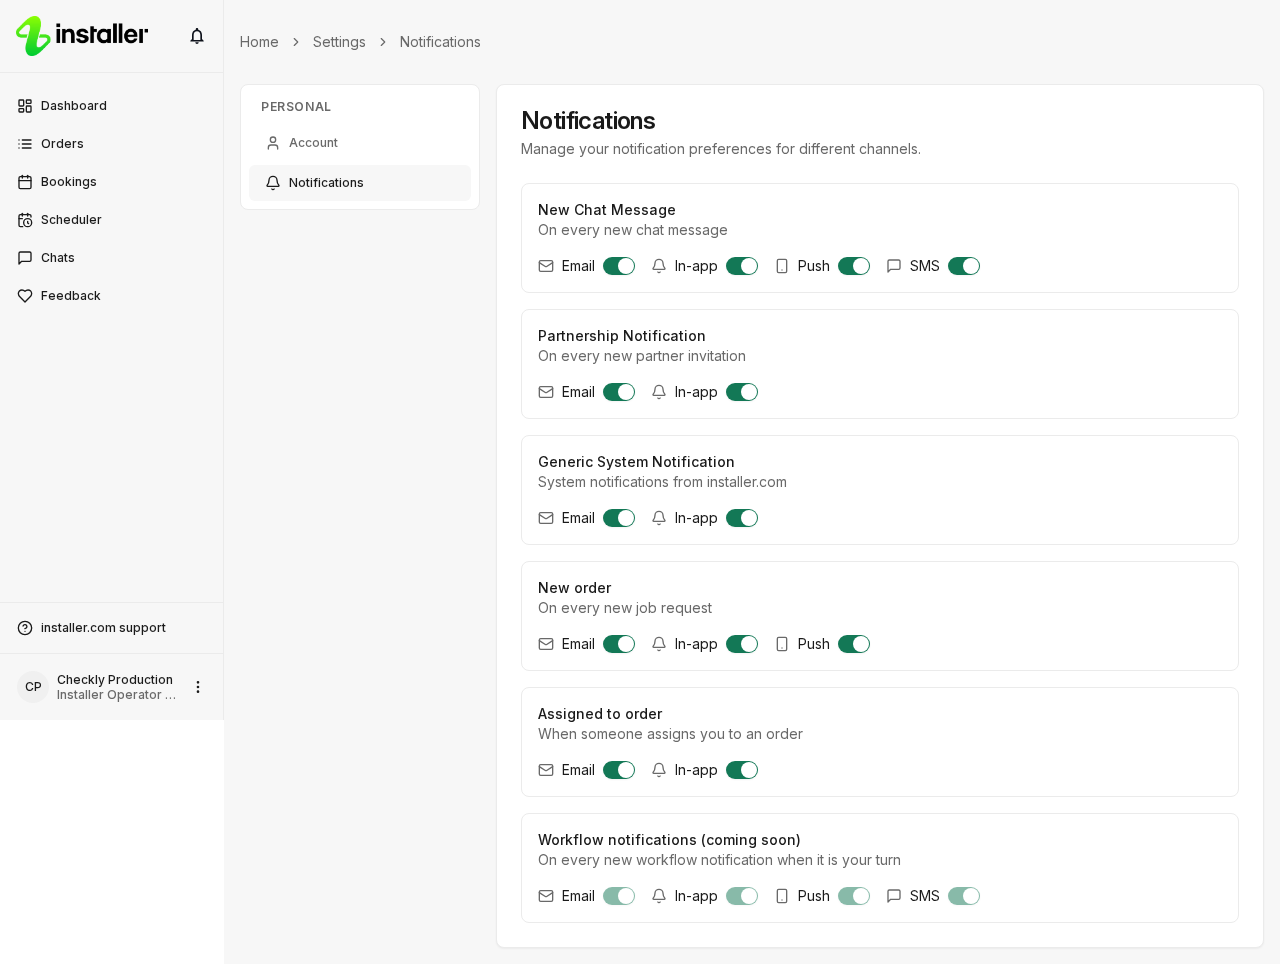
Task: Go to Home via breadcrumb
Action: (259, 42)
